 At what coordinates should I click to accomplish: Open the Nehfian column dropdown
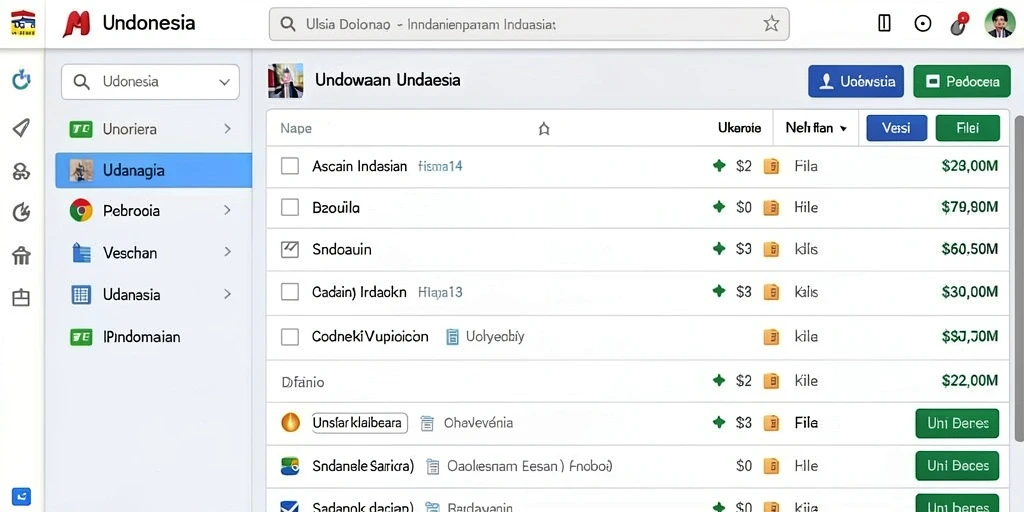(x=816, y=128)
